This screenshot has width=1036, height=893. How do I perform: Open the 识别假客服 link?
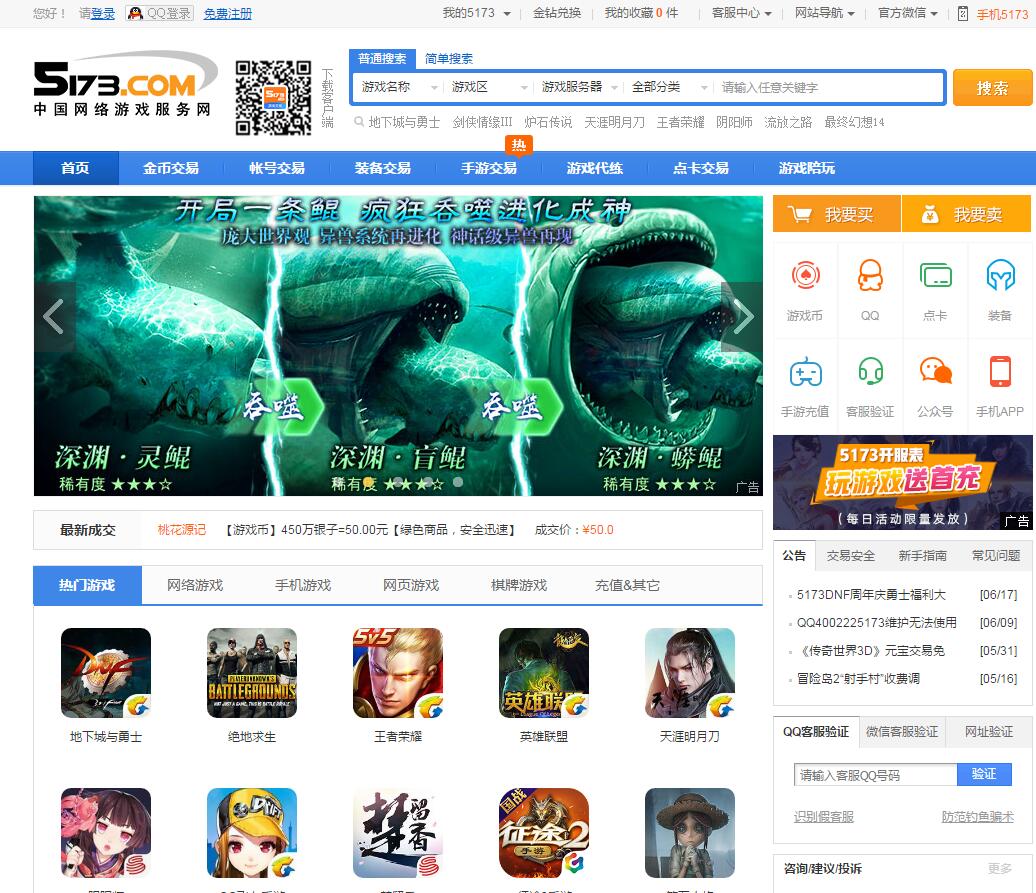coord(823,817)
